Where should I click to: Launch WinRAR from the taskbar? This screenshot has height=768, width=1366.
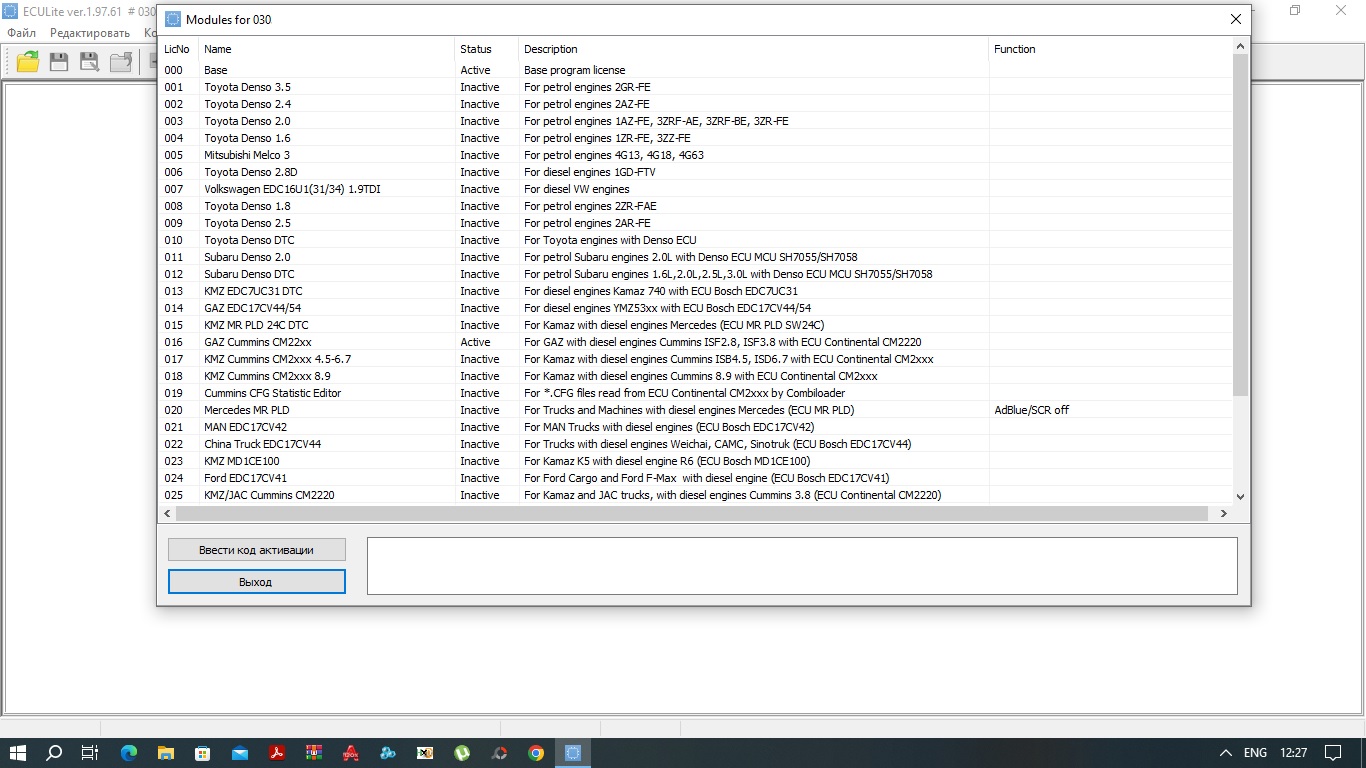coord(314,753)
